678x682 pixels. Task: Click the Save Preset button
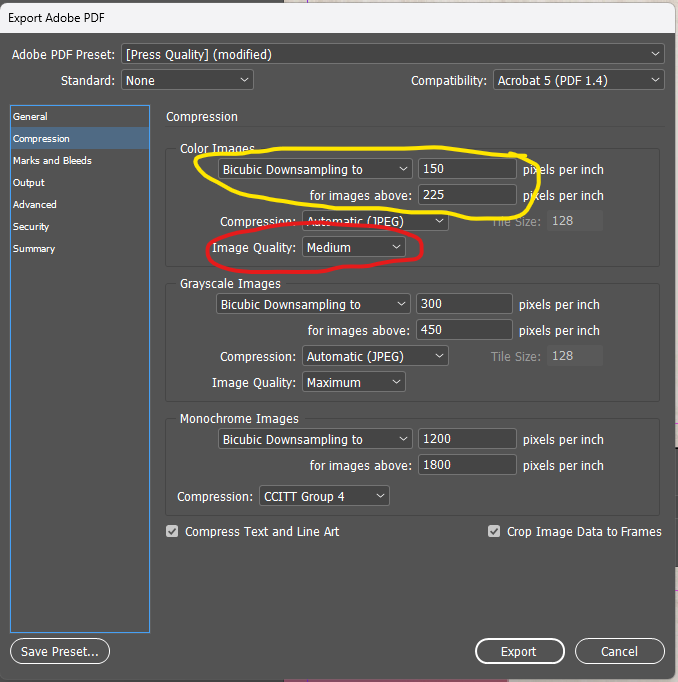point(60,652)
